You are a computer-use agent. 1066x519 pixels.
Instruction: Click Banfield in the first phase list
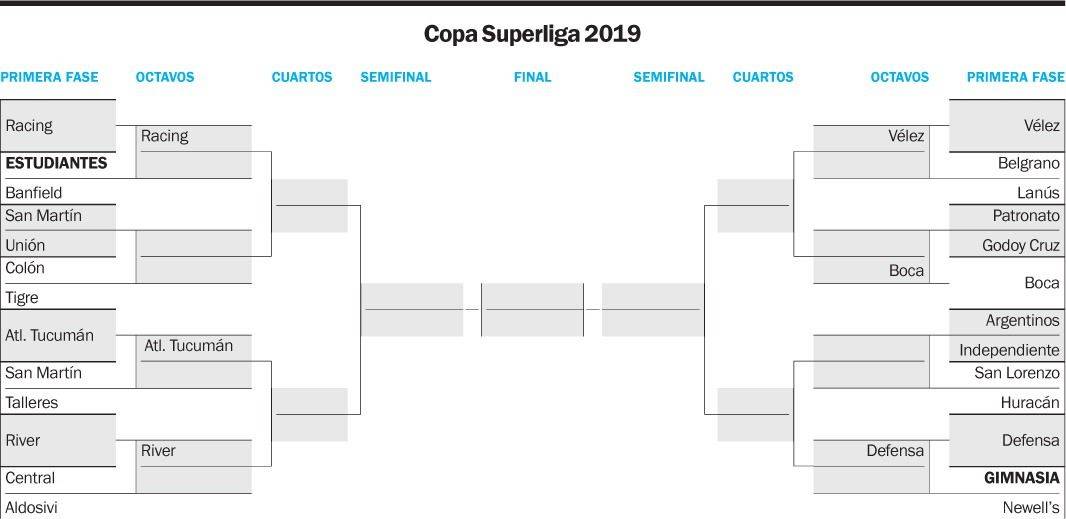click(33, 192)
